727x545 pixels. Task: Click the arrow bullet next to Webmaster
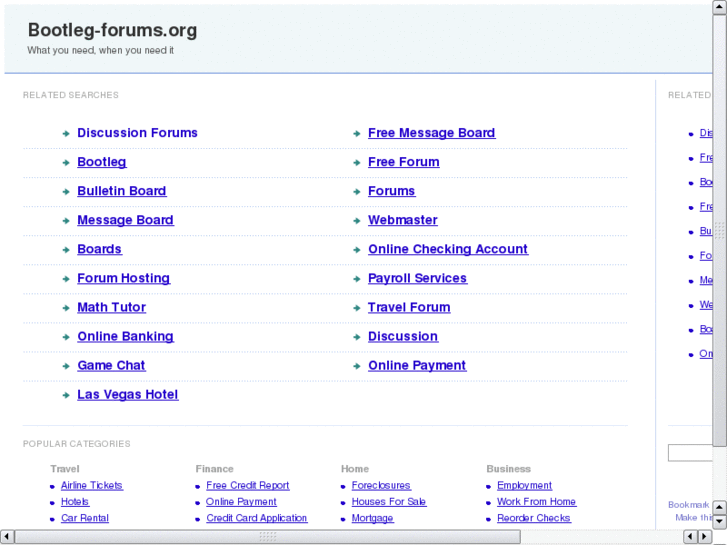(357, 221)
